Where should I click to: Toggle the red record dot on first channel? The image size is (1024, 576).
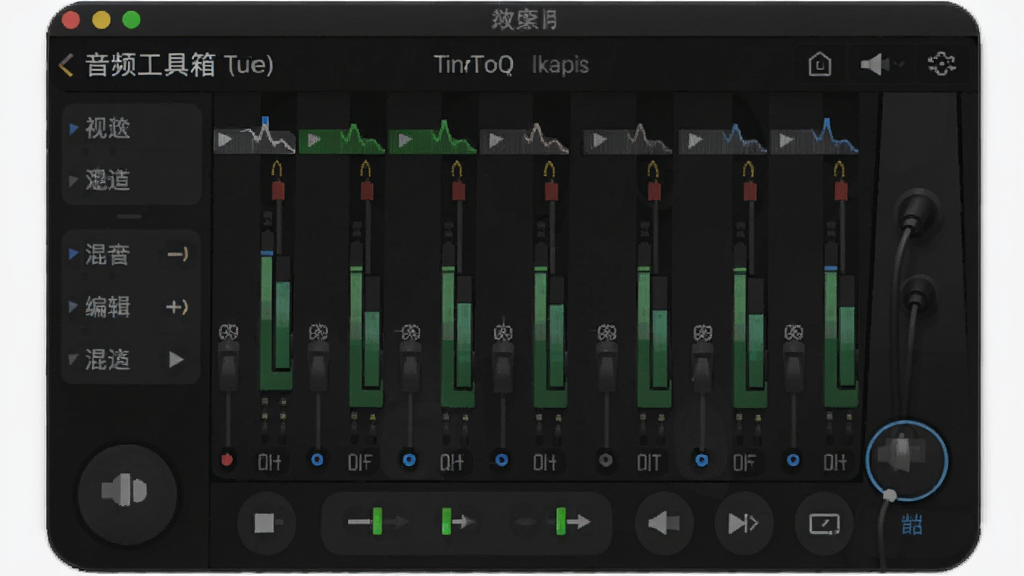tap(227, 460)
